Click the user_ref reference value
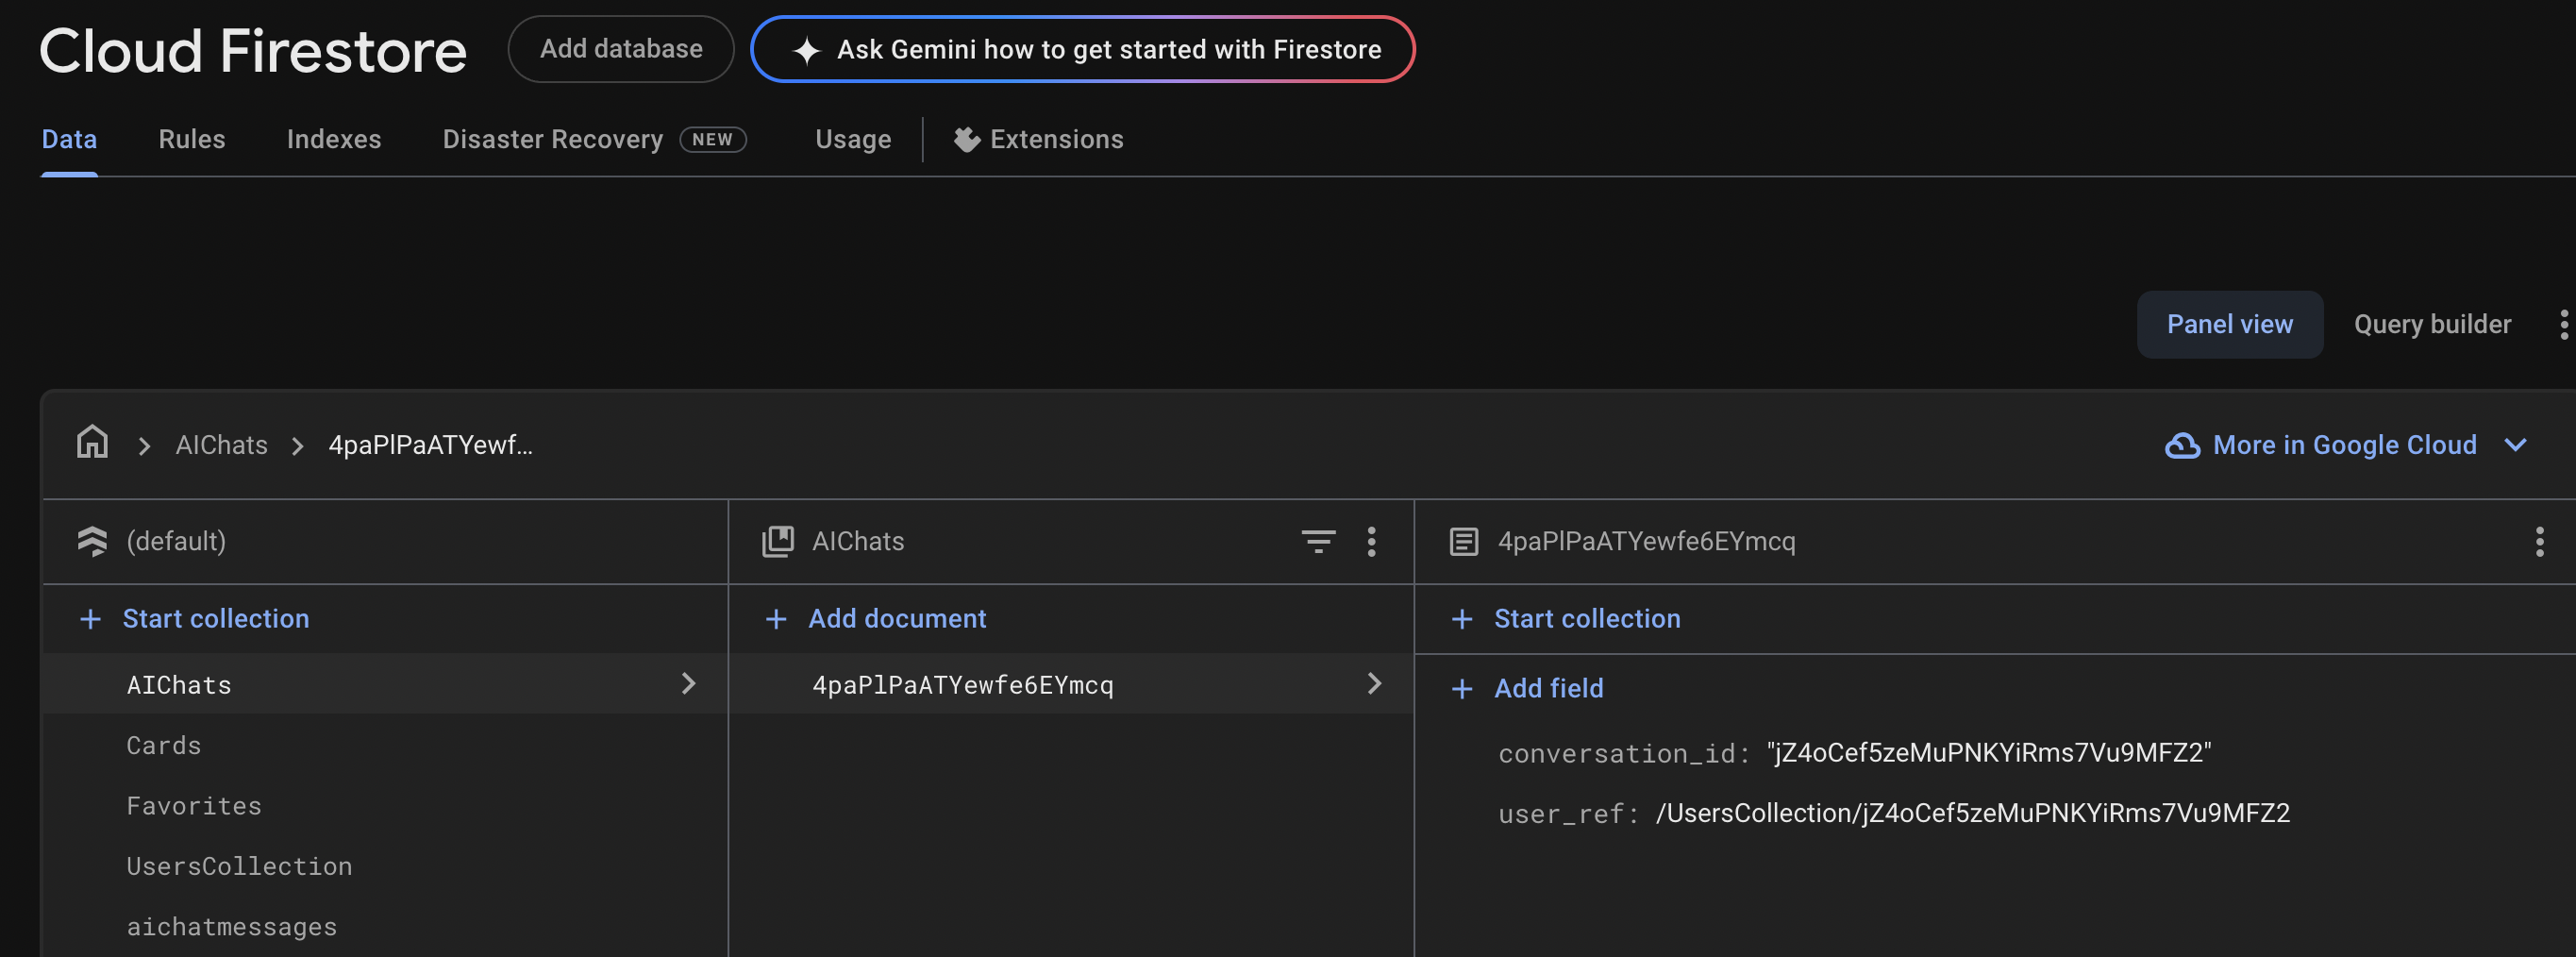2576x957 pixels. click(x=1972, y=813)
